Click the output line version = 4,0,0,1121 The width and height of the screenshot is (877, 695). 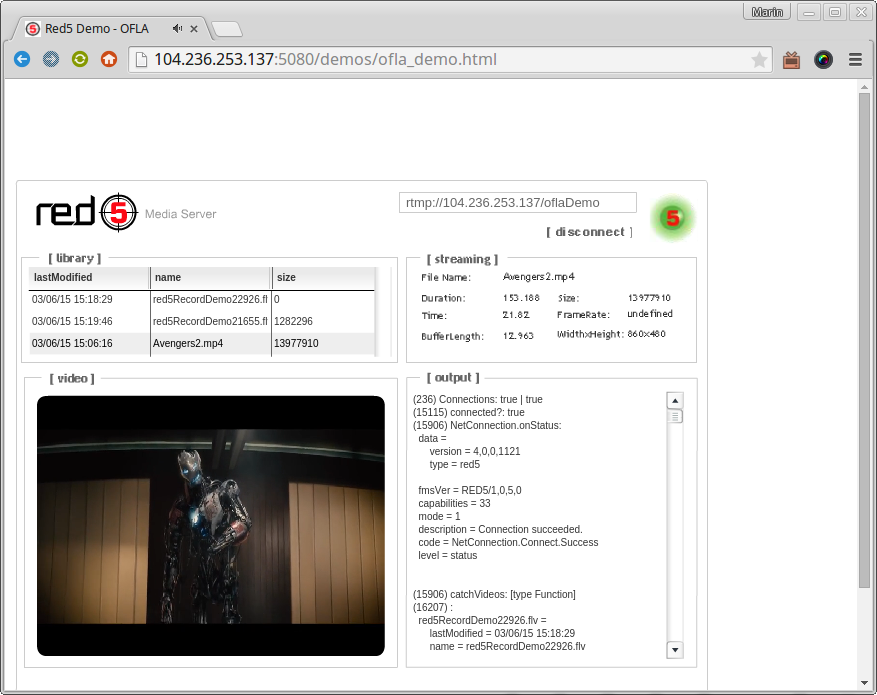pos(475,451)
